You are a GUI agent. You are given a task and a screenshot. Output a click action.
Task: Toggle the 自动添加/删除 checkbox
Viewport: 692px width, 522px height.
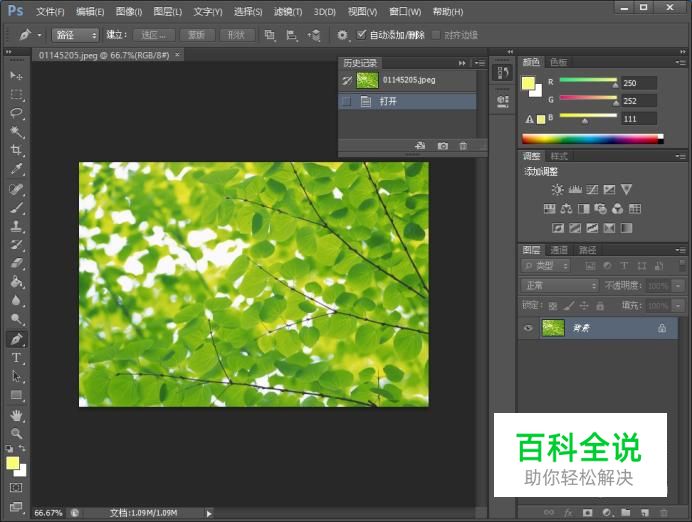pos(362,35)
